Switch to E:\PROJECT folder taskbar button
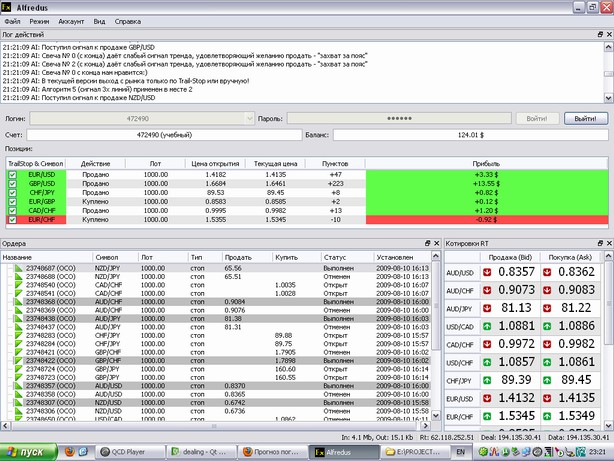 (x=415, y=452)
